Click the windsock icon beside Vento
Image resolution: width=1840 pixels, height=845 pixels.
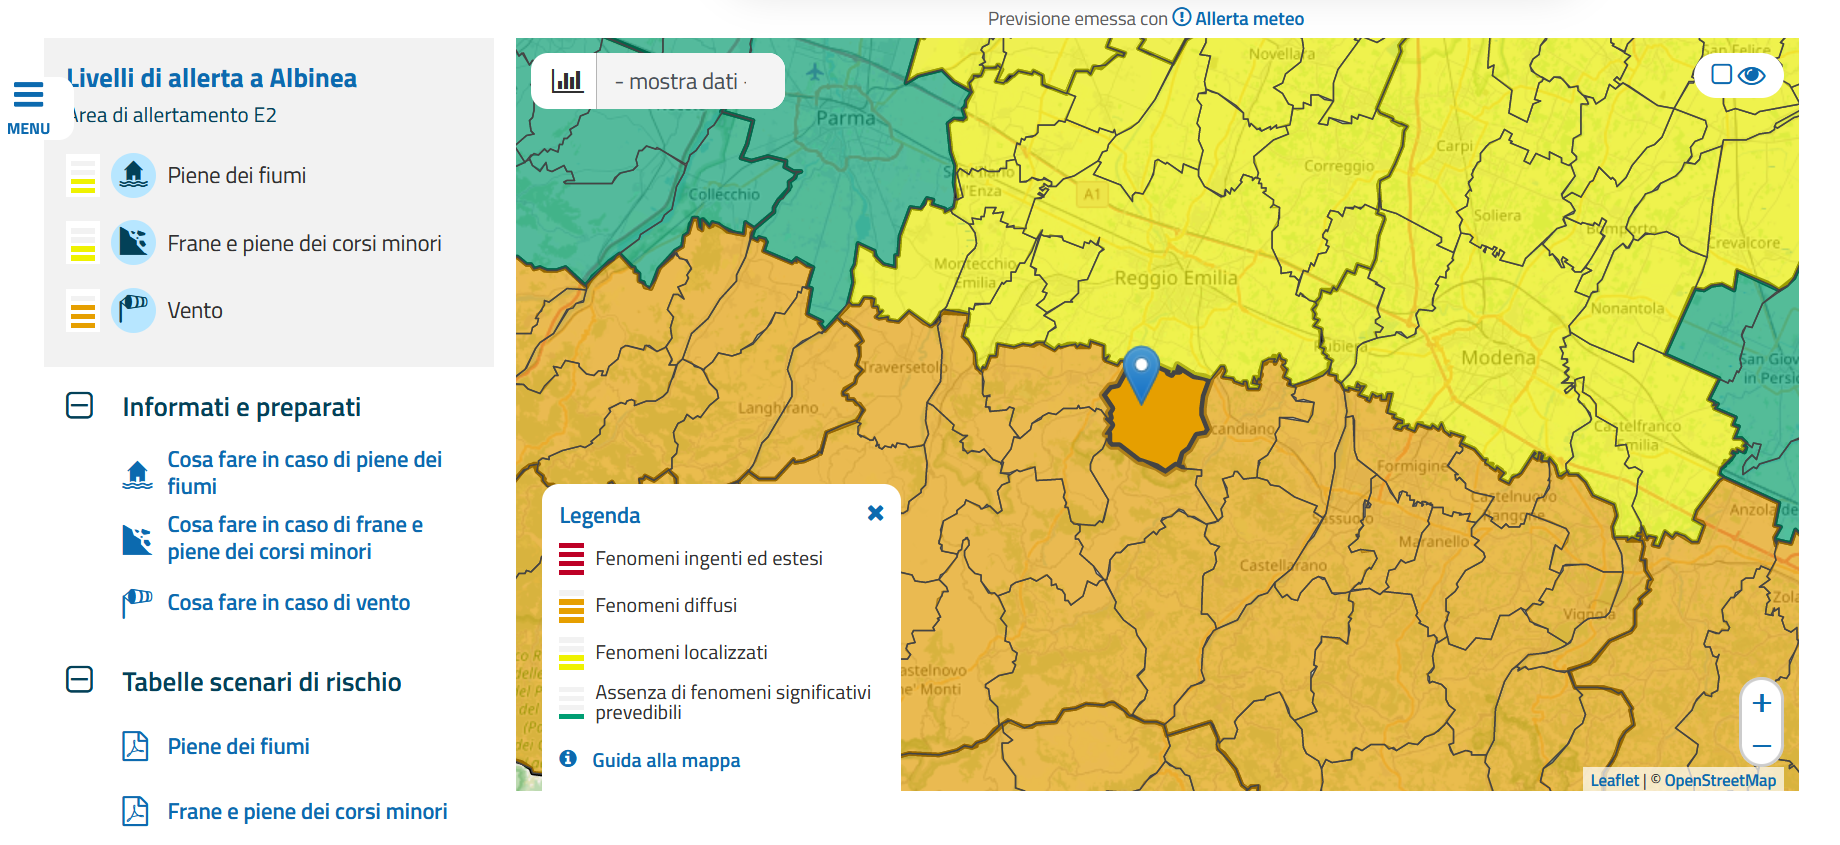point(133,310)
